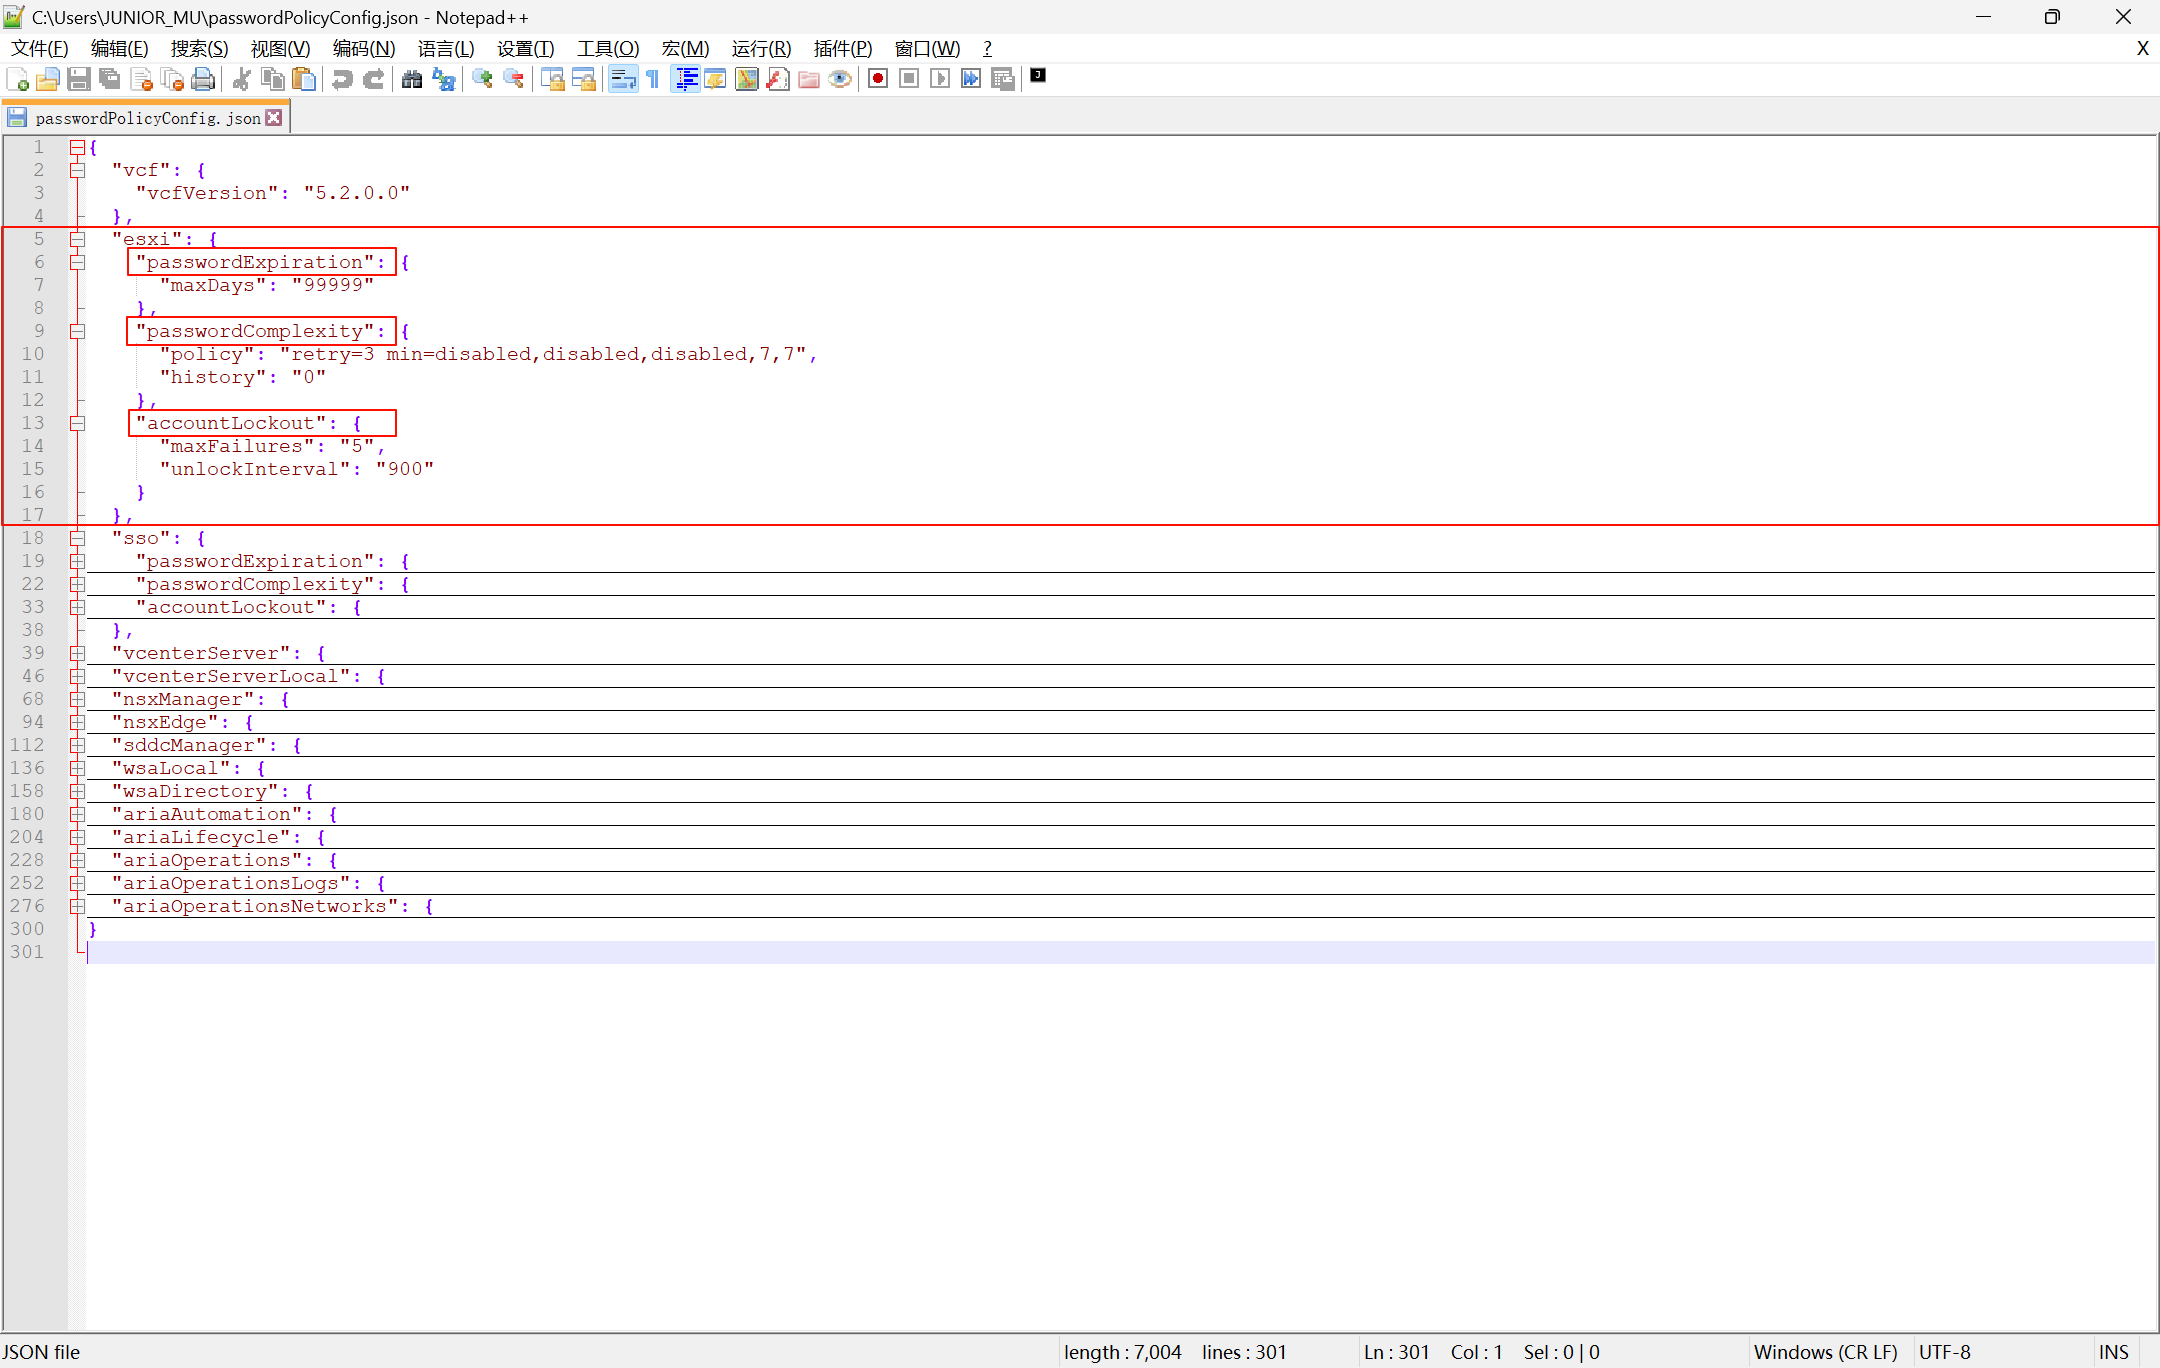Click line number 10 in margin
Image resolution: width=2160 pixels, height=1368 pixels.
[x=33, y=354]
